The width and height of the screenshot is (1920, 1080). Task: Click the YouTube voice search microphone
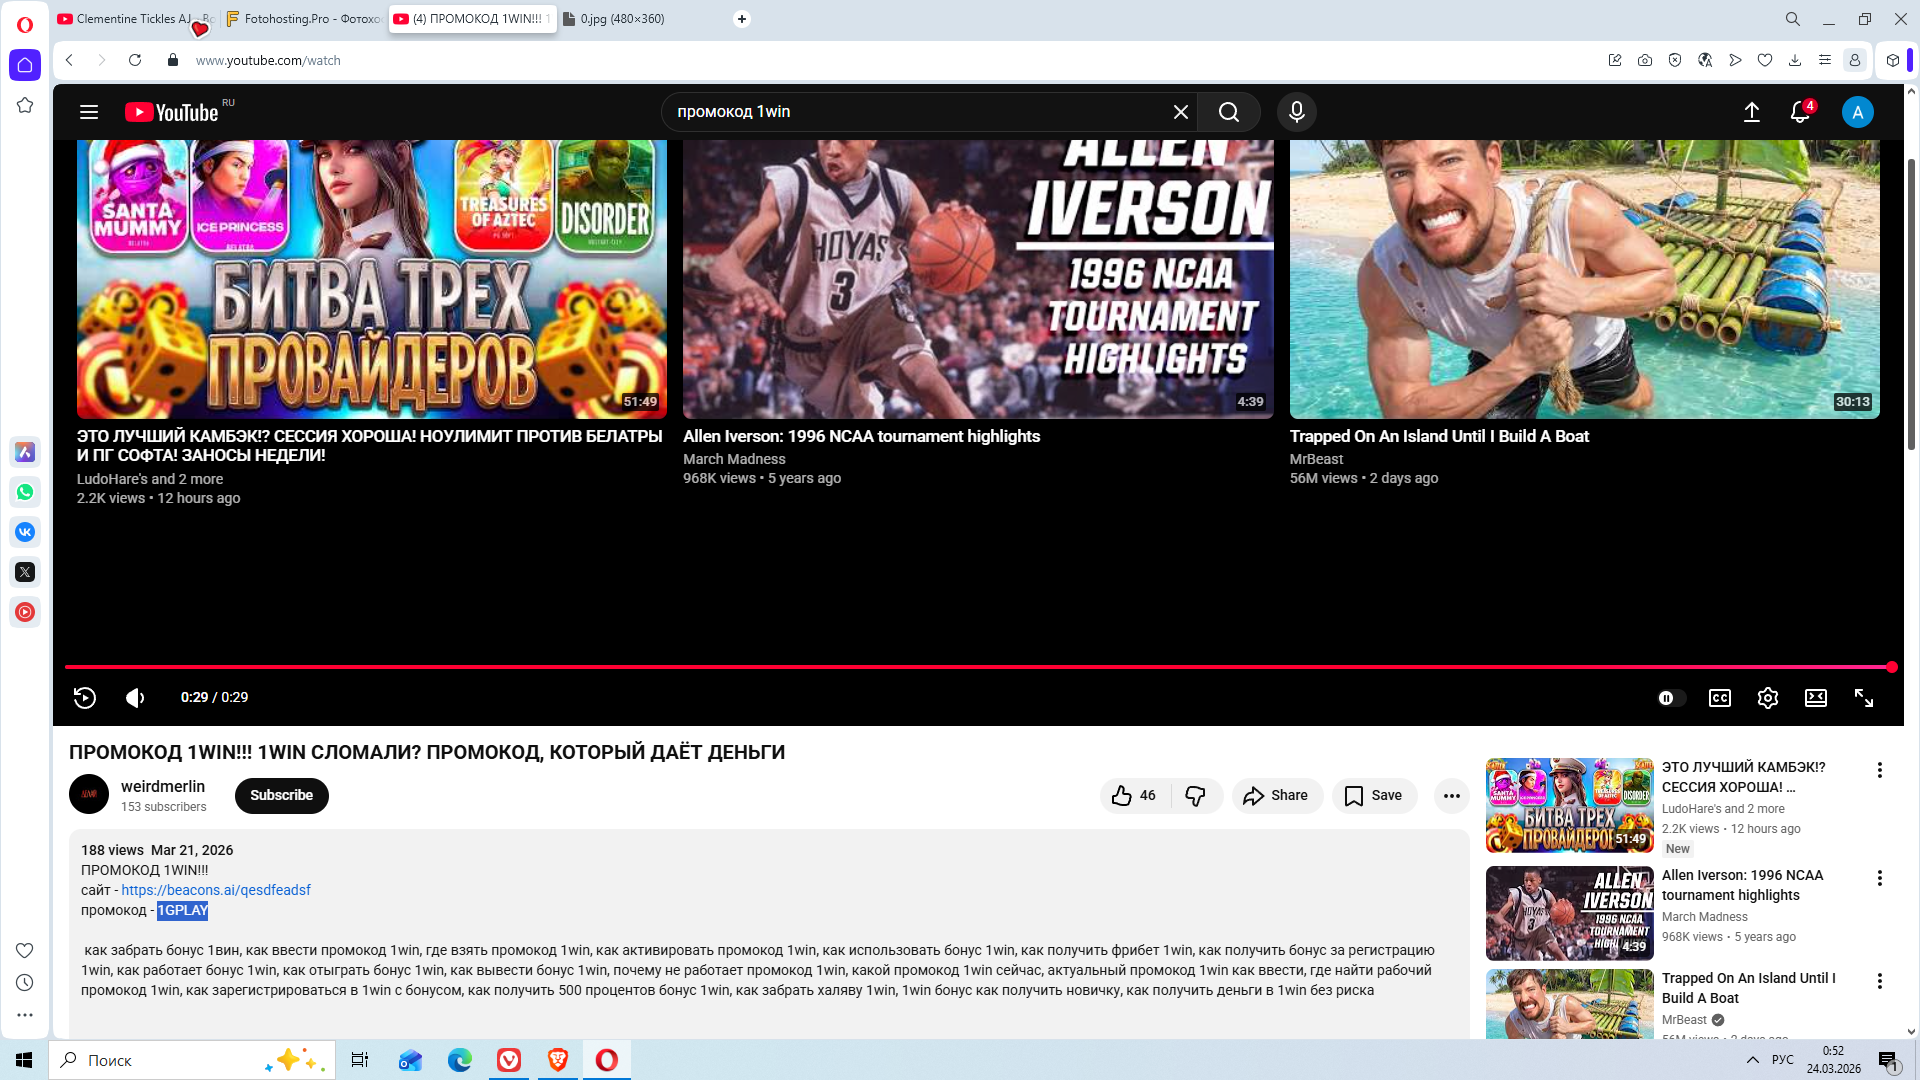pos(1296,112)
